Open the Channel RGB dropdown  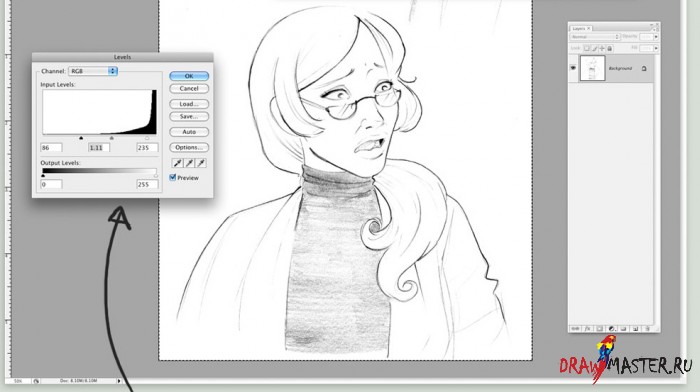tap(93, 71)
